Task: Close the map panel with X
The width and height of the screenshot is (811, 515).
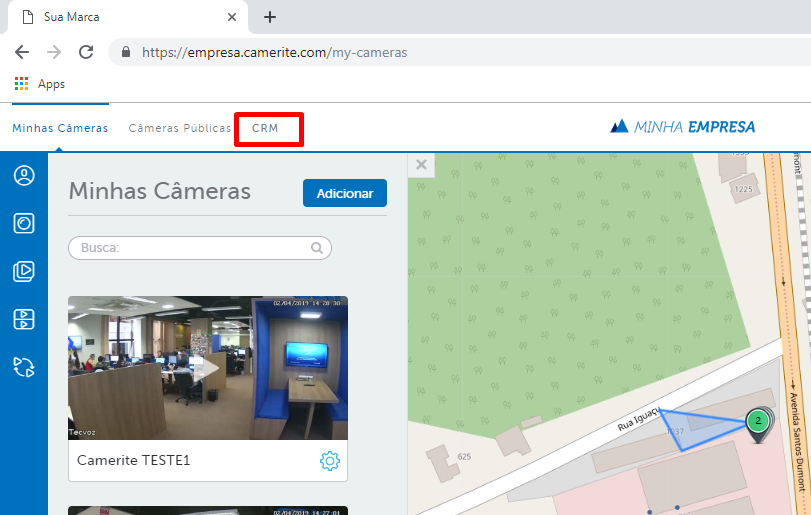Action: [x=421, y=165]
